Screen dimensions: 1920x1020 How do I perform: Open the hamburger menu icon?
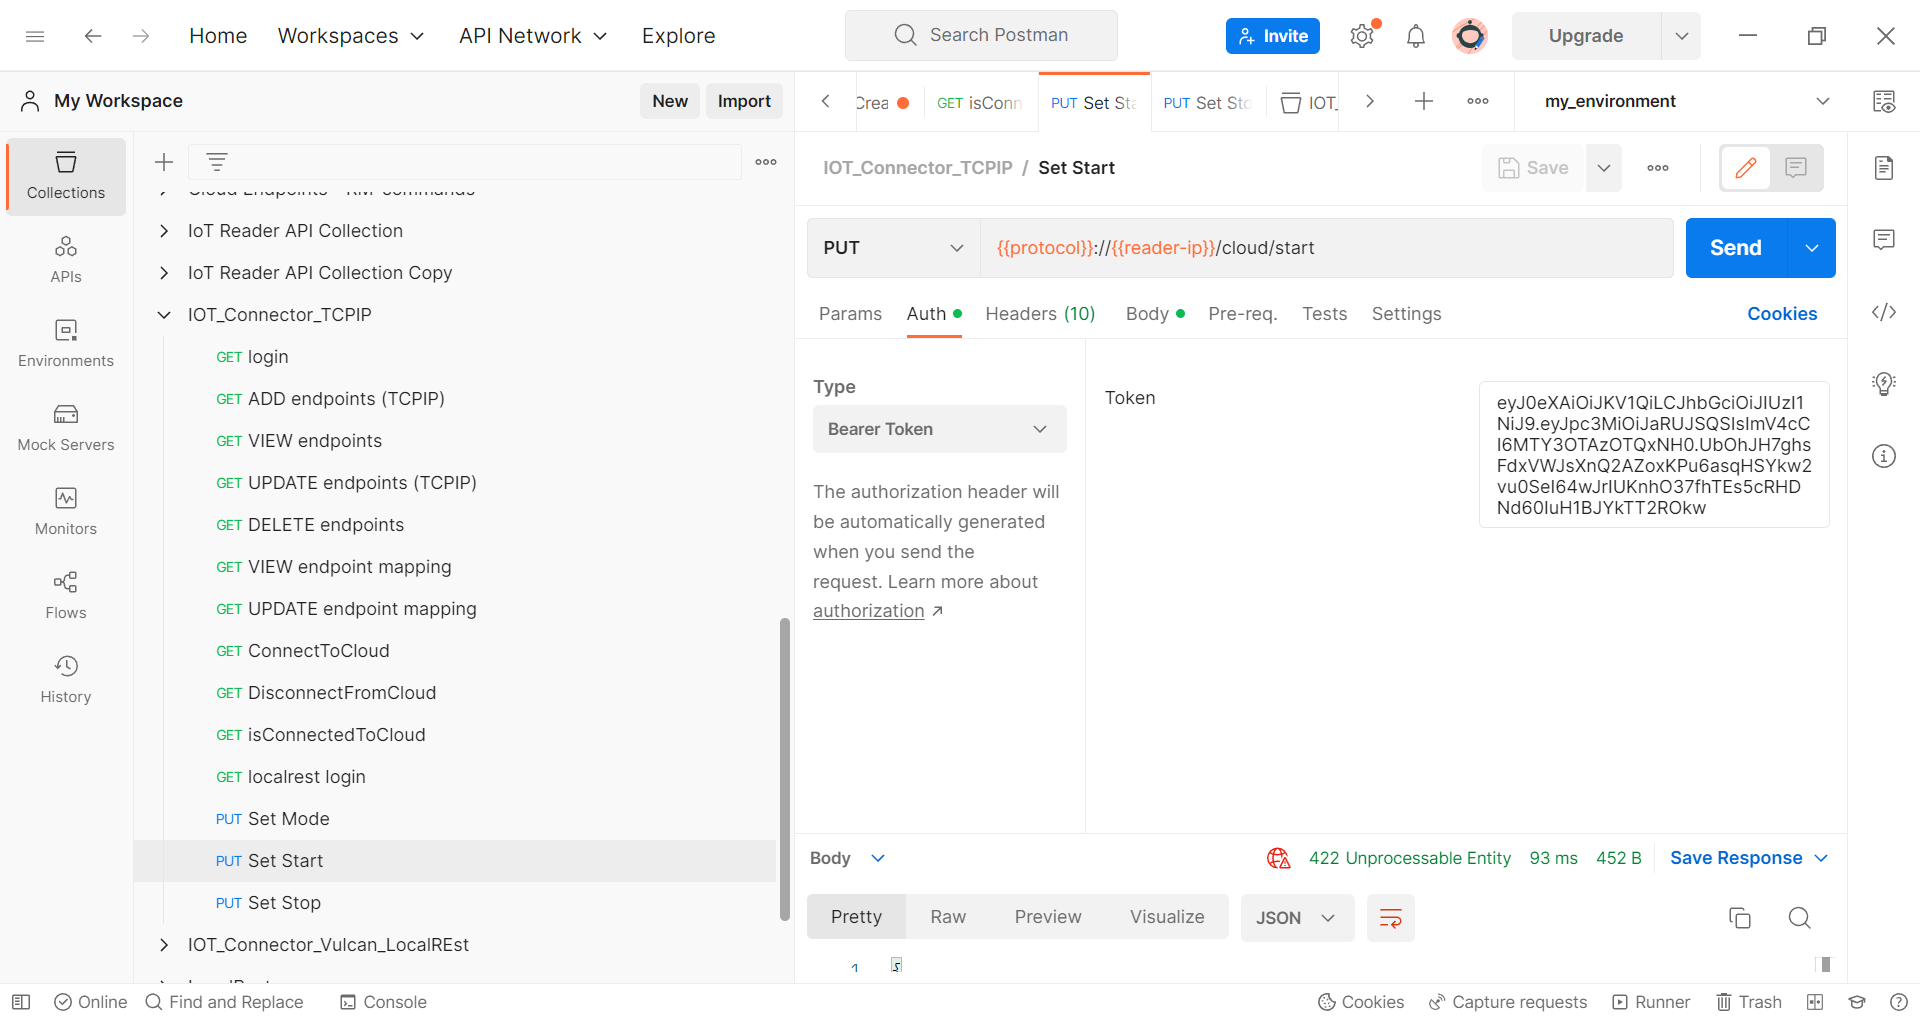click(35, 36)
